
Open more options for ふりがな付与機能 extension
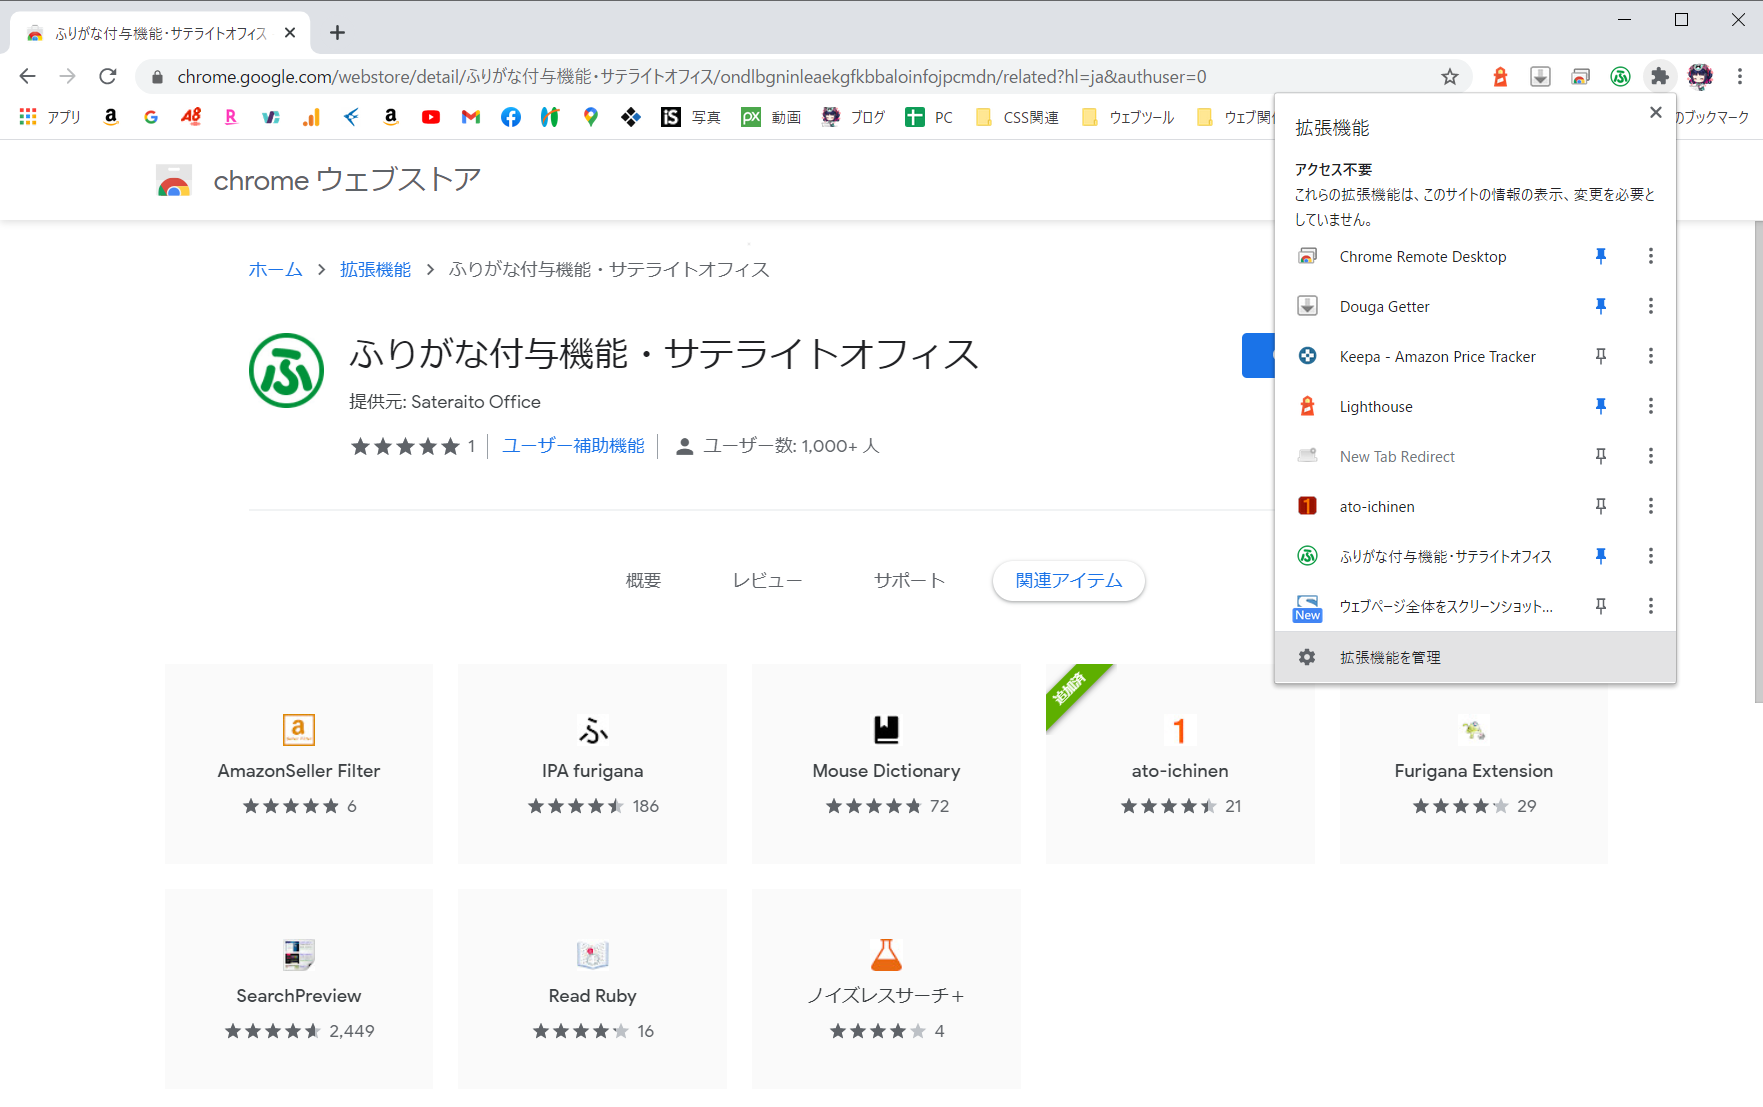coord(1651,556)
